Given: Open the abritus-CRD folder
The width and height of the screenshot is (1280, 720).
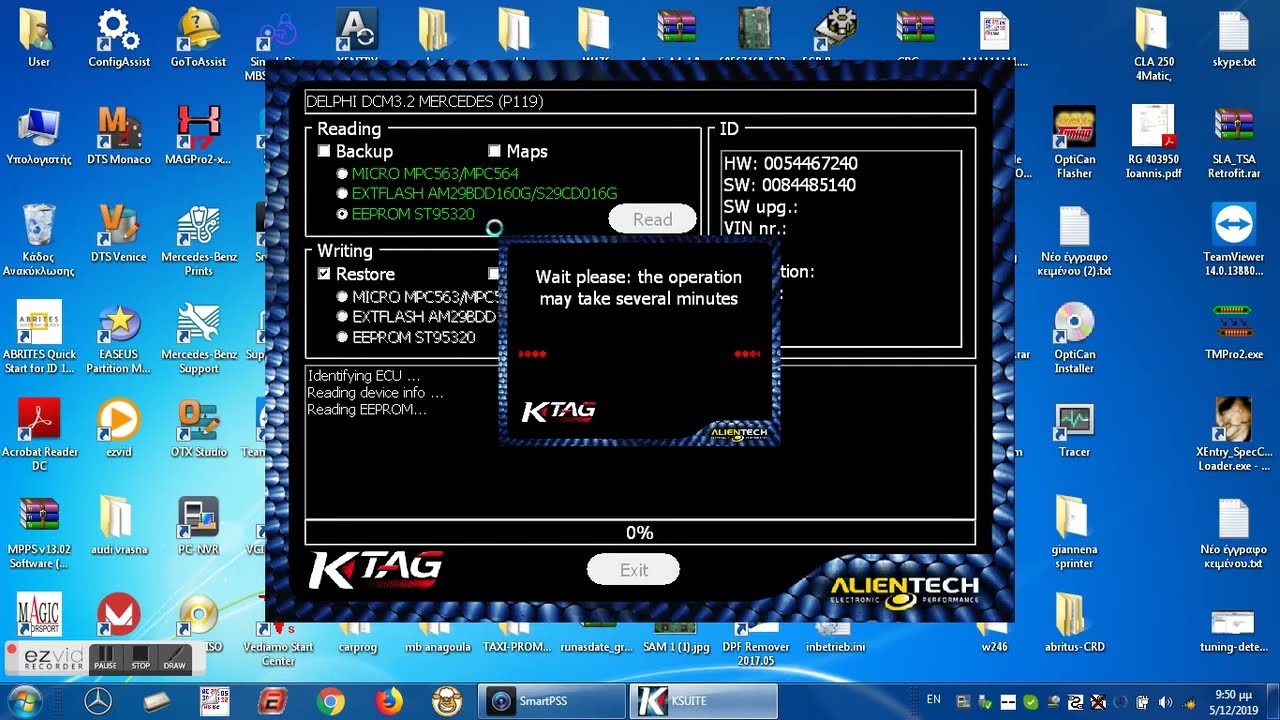Looking at the screenshot, I should [x=1074, y=623].
